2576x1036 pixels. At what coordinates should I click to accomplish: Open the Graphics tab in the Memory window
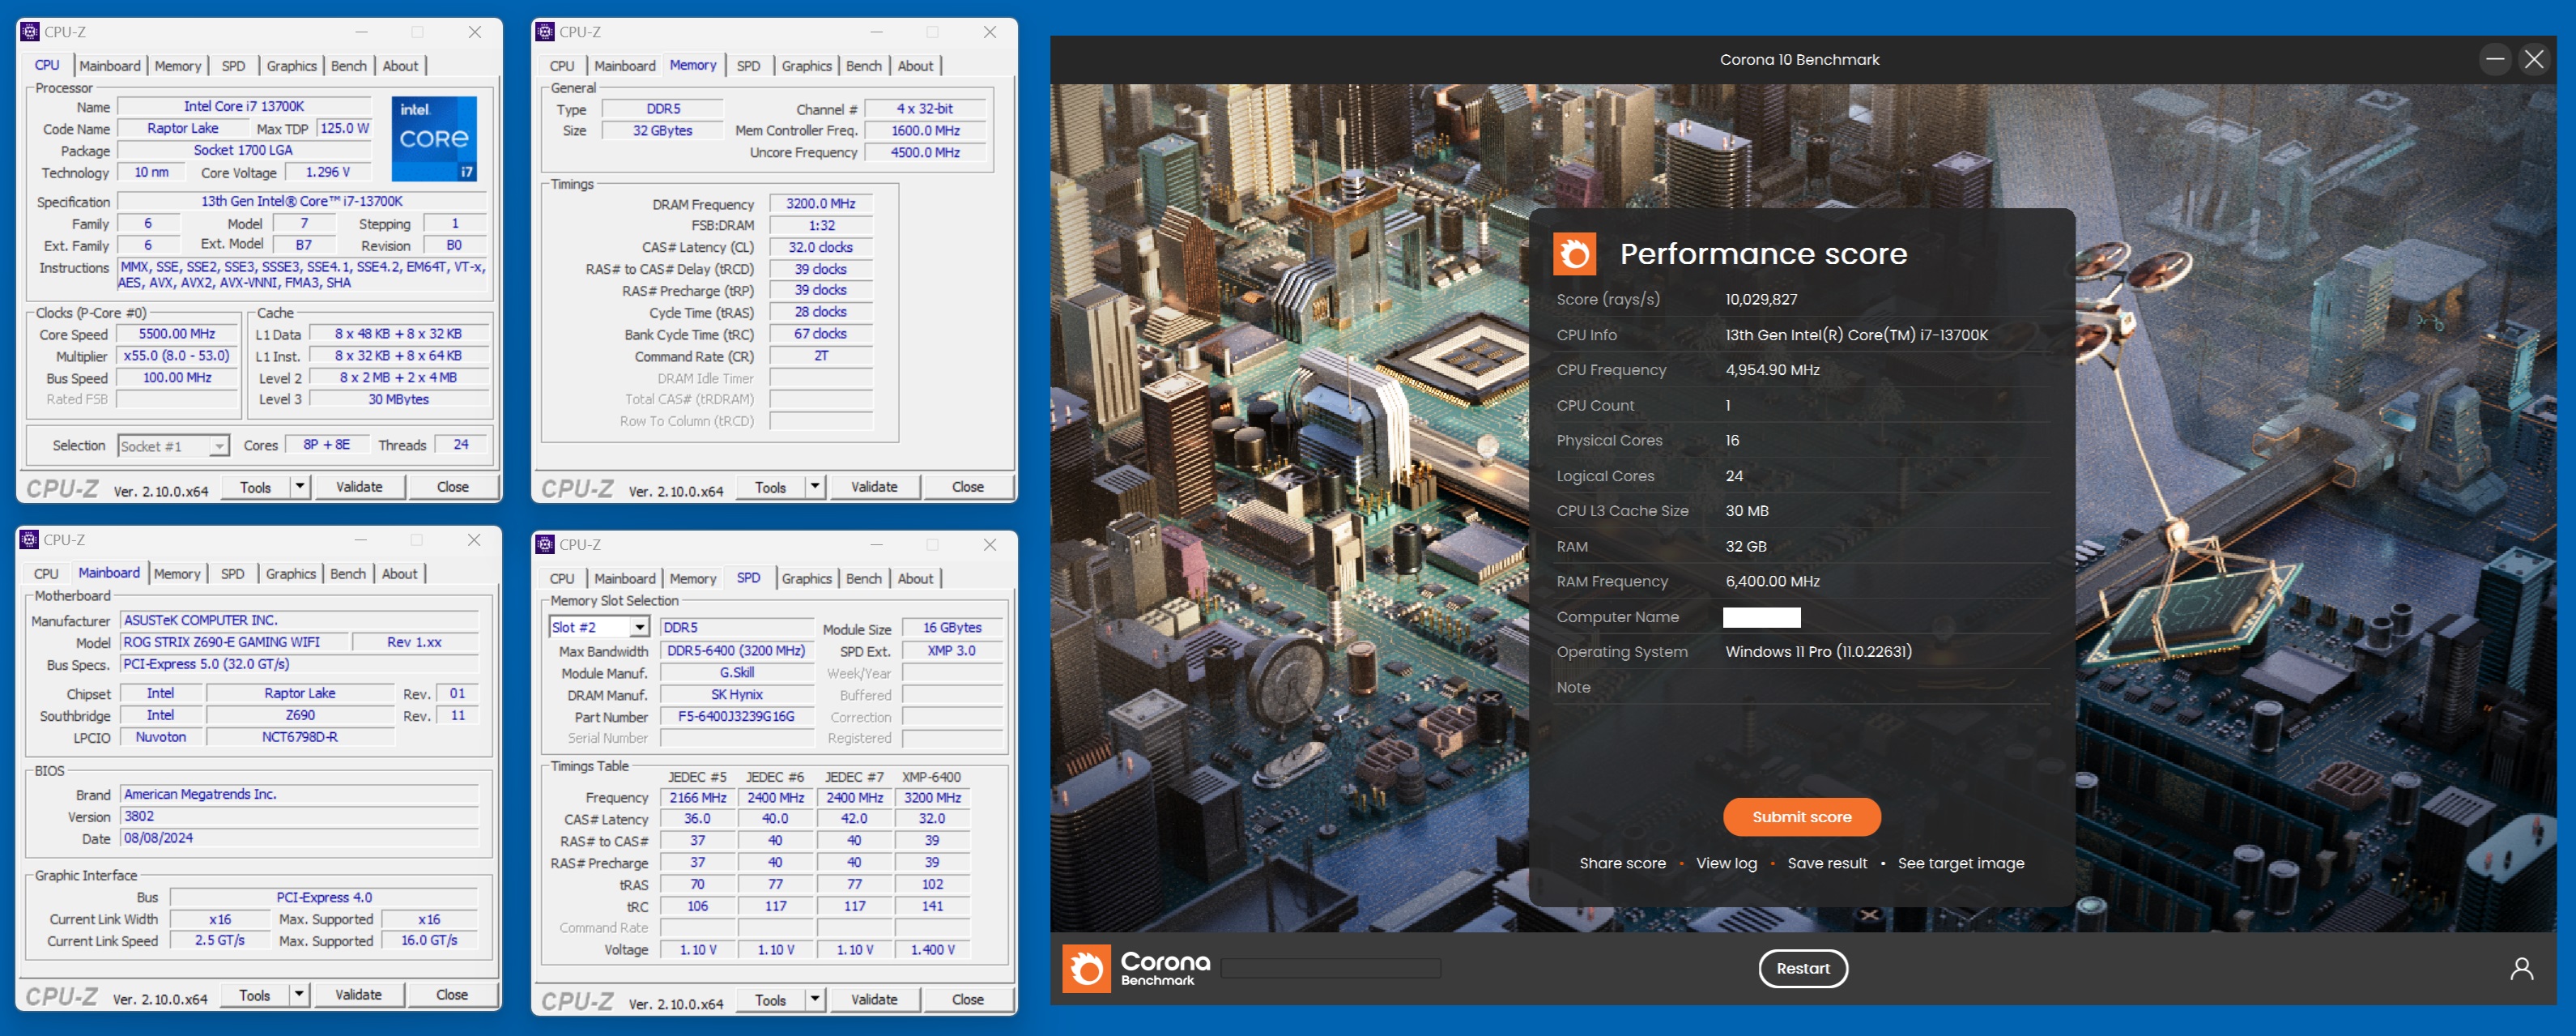(x=806, y=66)
